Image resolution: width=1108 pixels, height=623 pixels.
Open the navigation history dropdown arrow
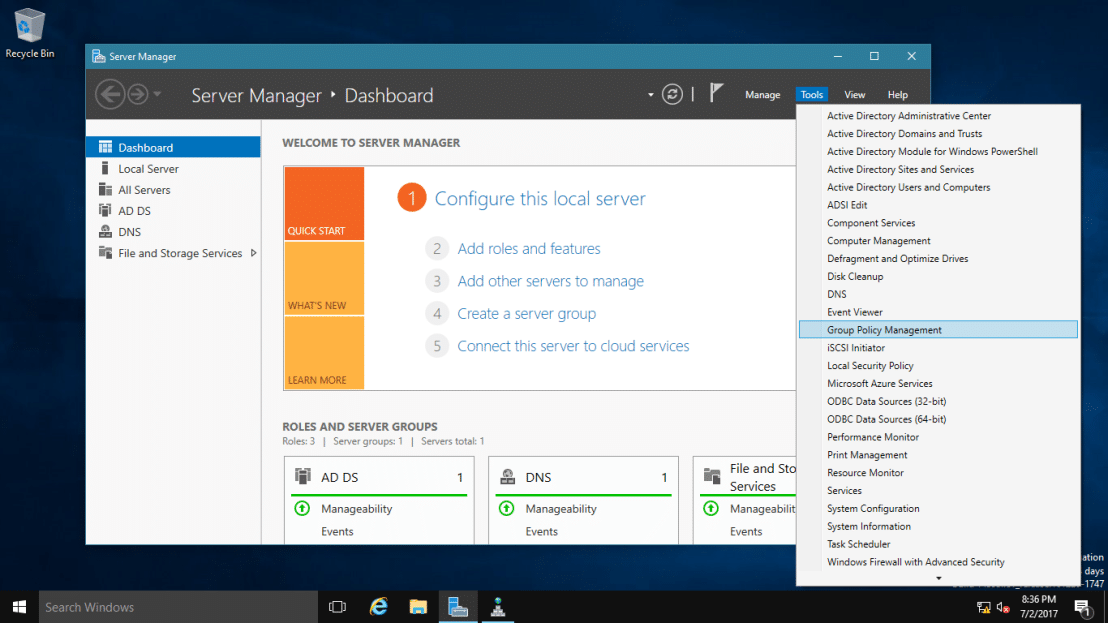pyautogui.click(x=158, y=94)
